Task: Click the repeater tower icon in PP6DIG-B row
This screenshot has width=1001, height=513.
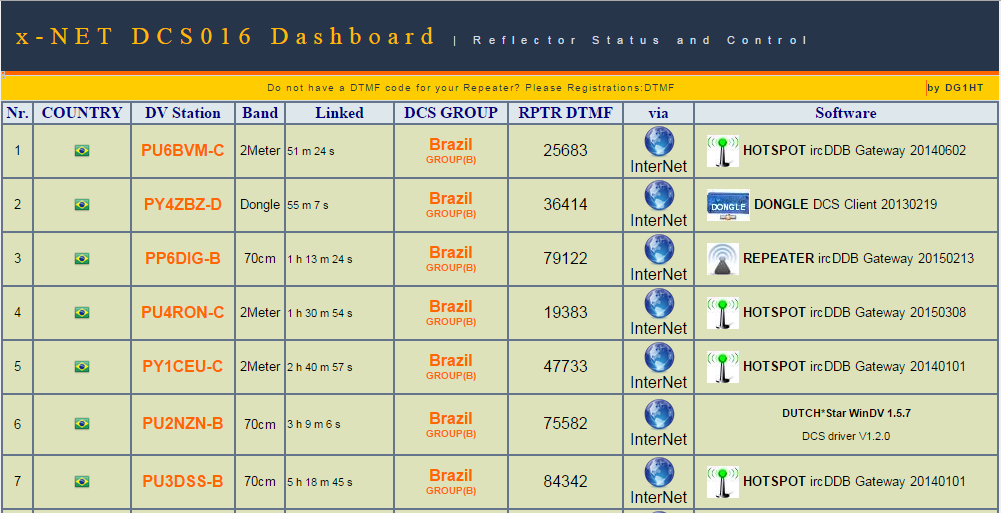Action: (723, 259)
